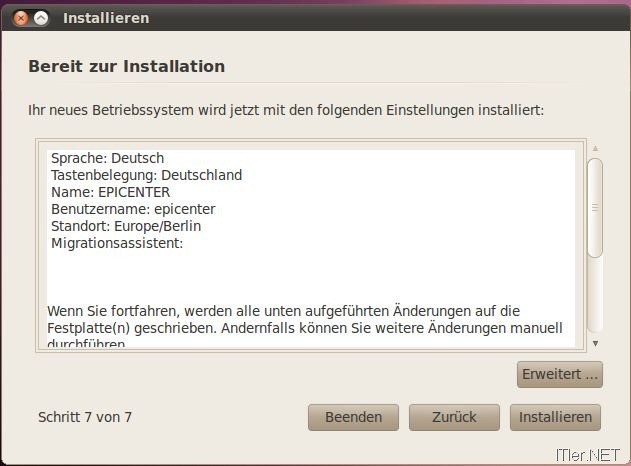Screen dimensions: 631x466
Task: Close the Installieren window with the red button
Action: (21, 18)
